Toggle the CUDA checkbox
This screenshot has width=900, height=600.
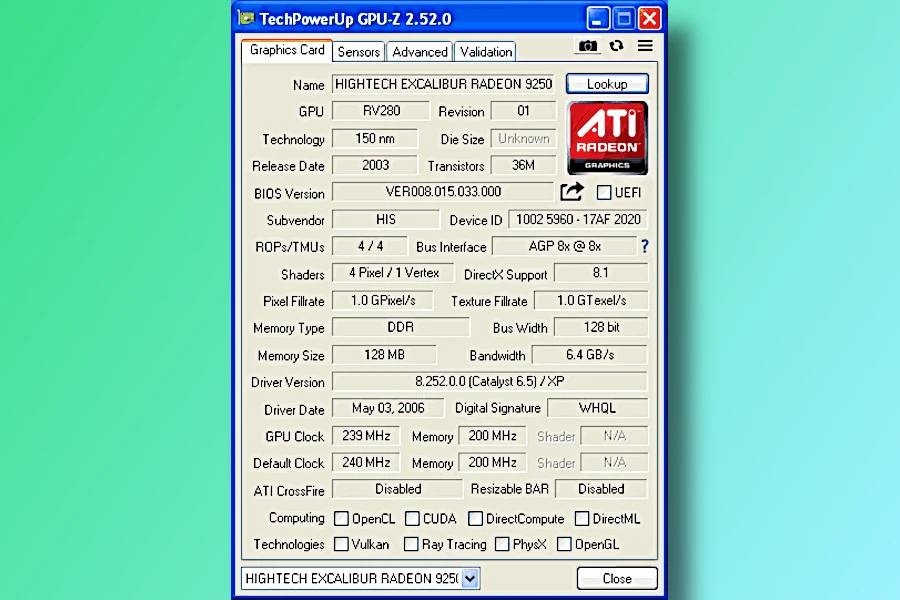412,518
